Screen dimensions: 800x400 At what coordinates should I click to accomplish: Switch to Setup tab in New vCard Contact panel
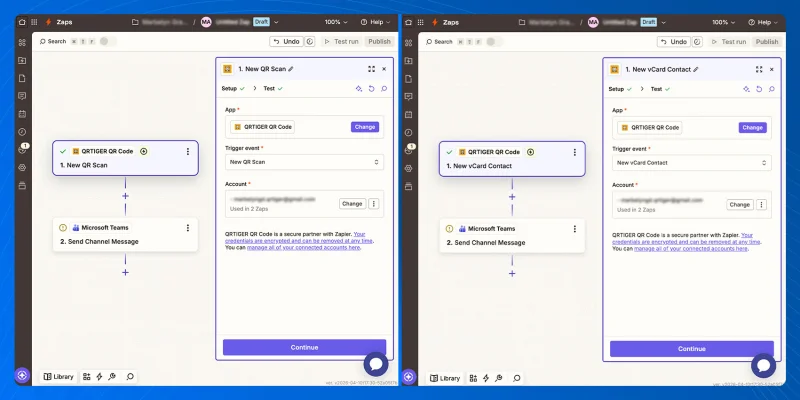(x=620, y=89)
